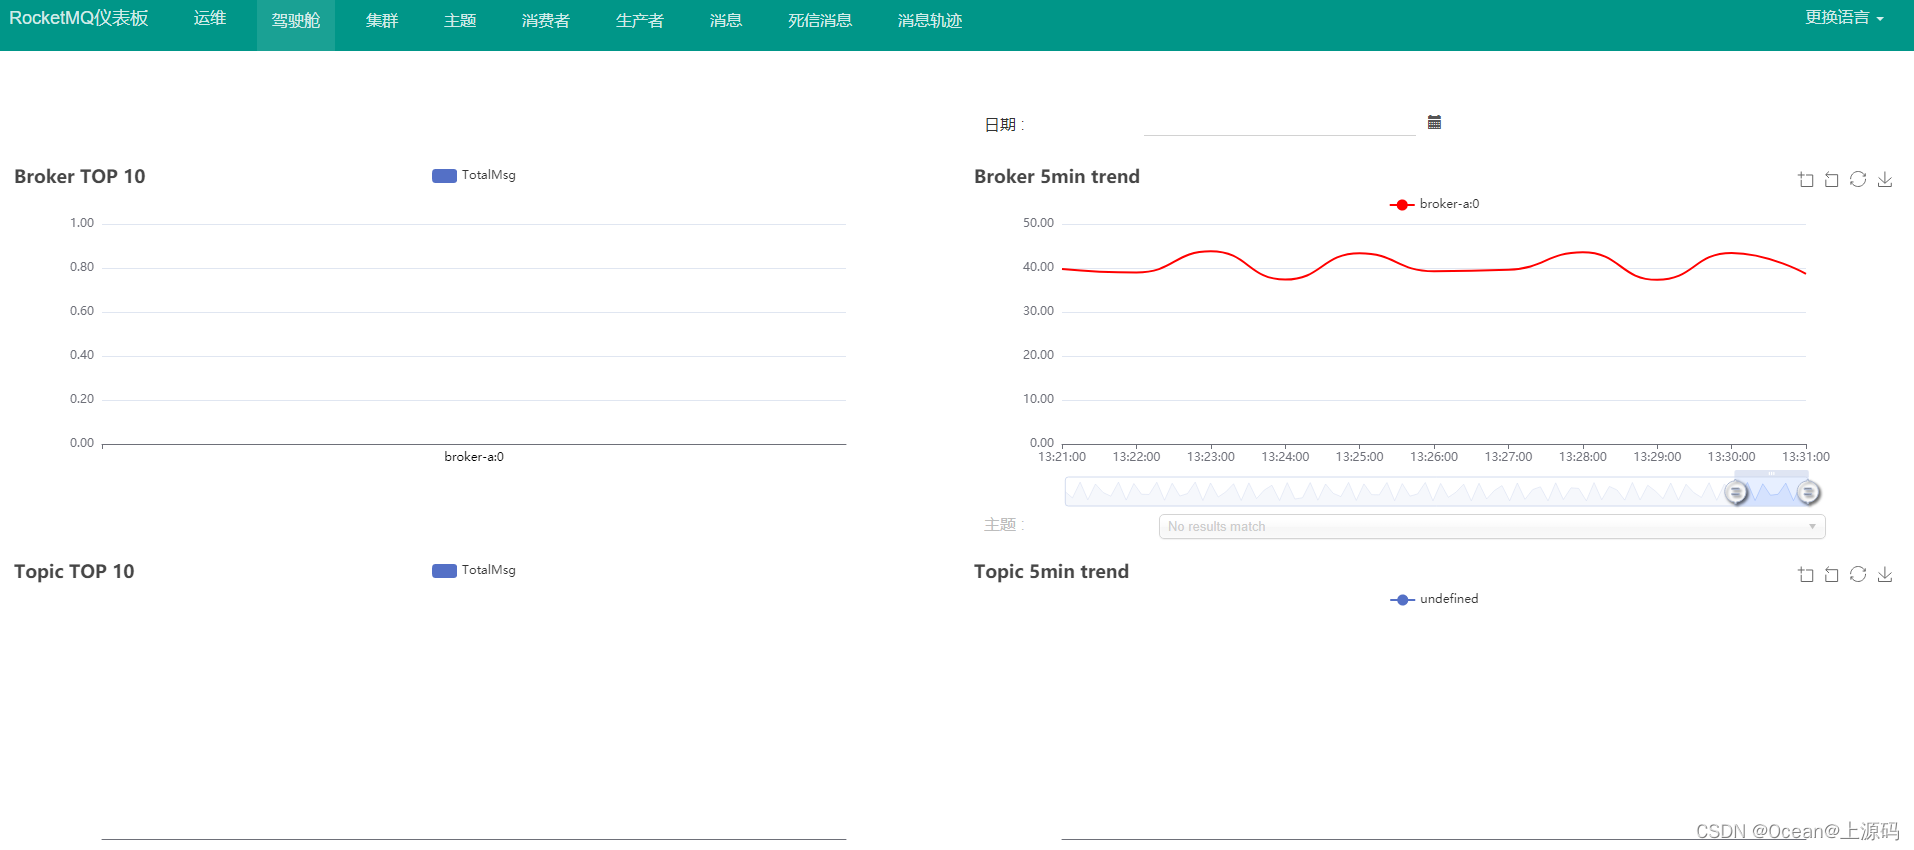The height and width of the screenshot is (850, 1914).
Task: Click the Topic 5min trend title
Action: (x=1051, y=572)
